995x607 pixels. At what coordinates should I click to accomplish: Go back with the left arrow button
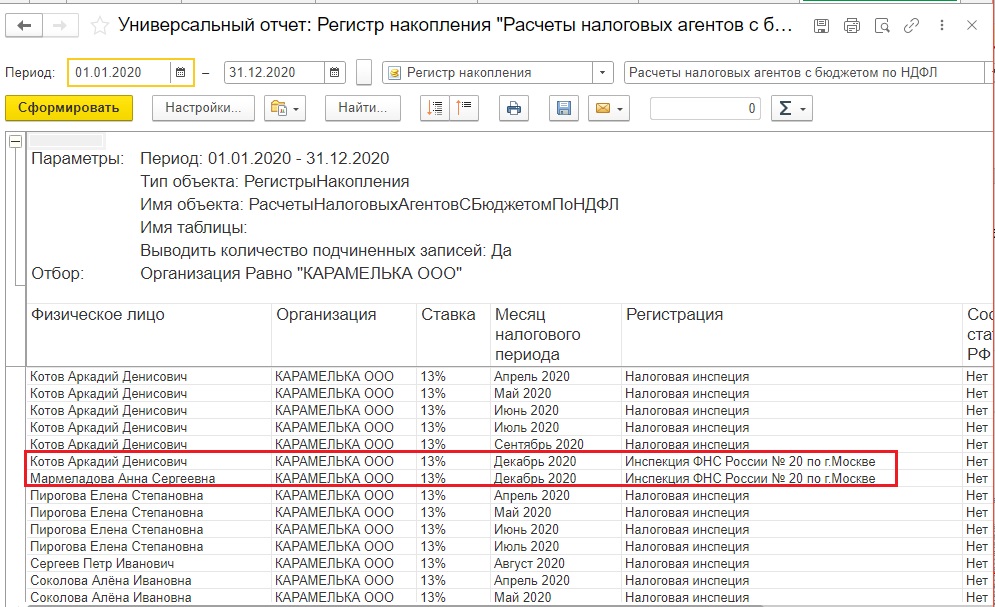point(24,25)
